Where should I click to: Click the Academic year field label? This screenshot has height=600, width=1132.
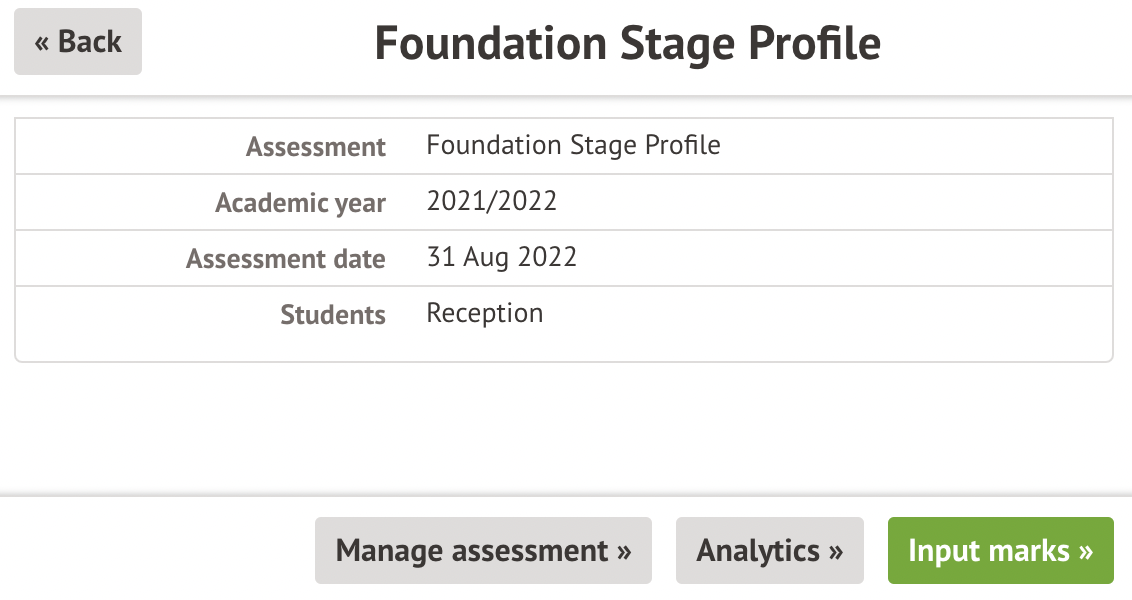(x=300, y=203)
